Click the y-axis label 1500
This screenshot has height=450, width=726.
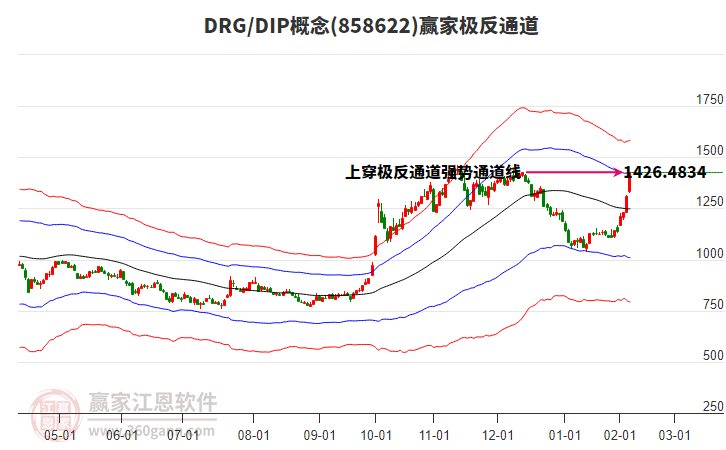coord(709,150)
